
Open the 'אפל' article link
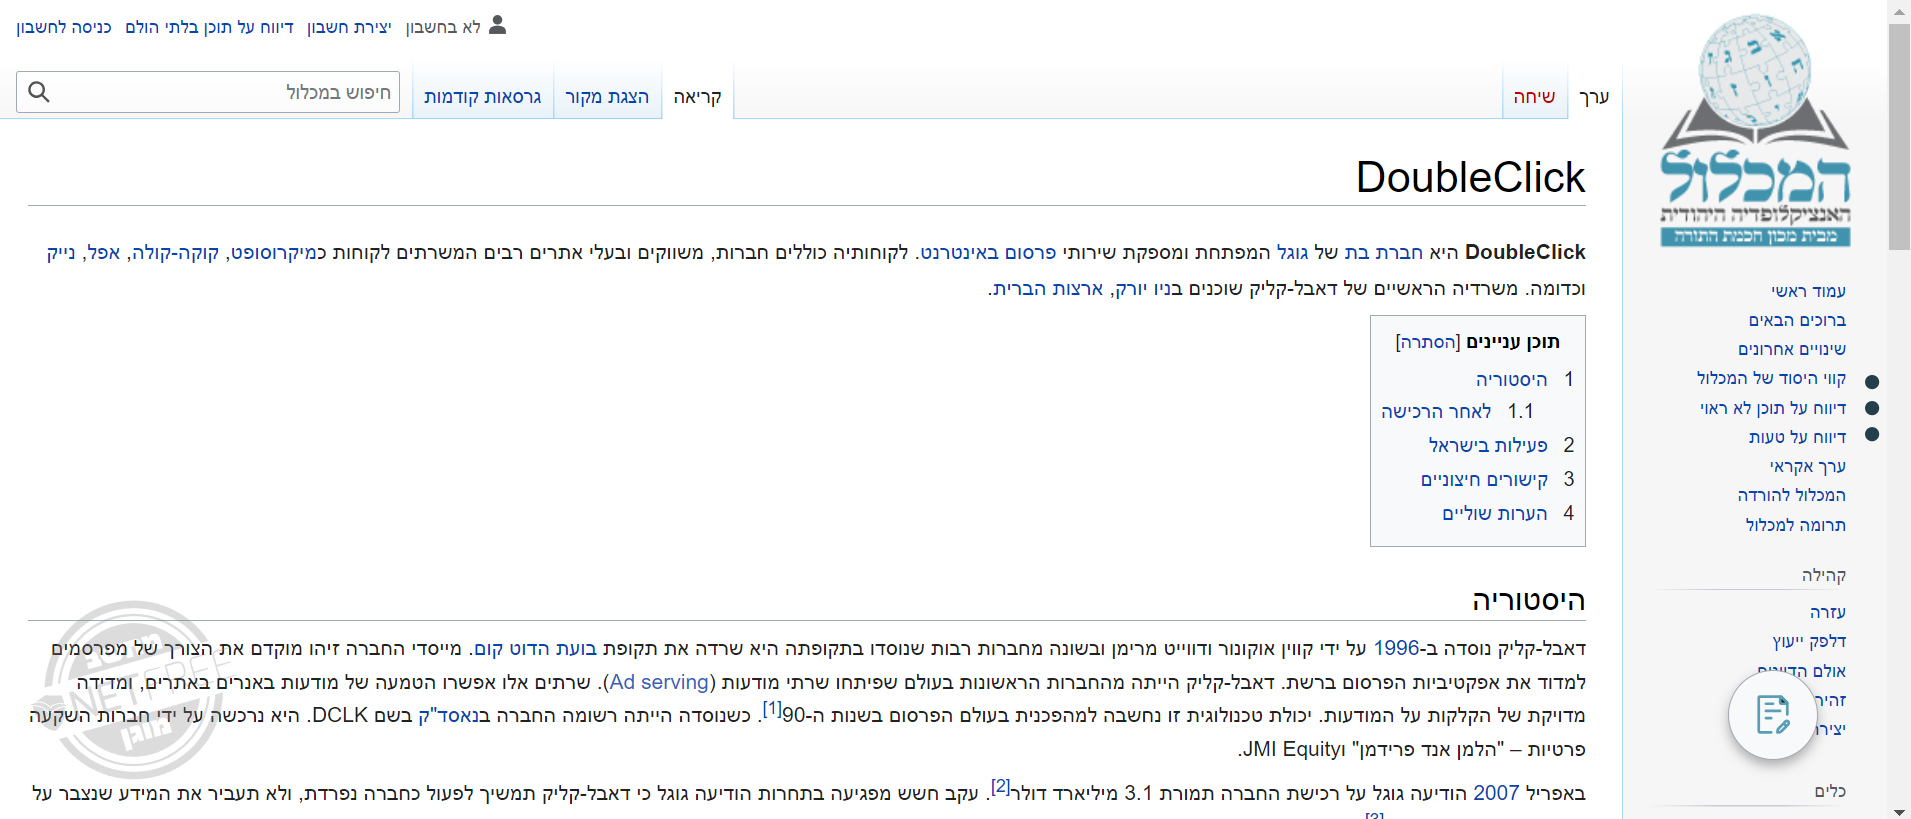click(103, 253)
